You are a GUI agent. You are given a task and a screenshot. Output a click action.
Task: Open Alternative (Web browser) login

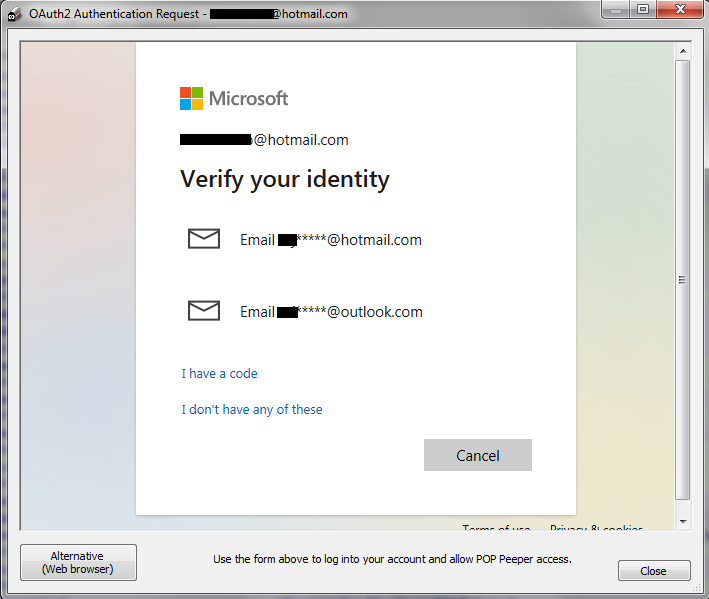(78, 562)
